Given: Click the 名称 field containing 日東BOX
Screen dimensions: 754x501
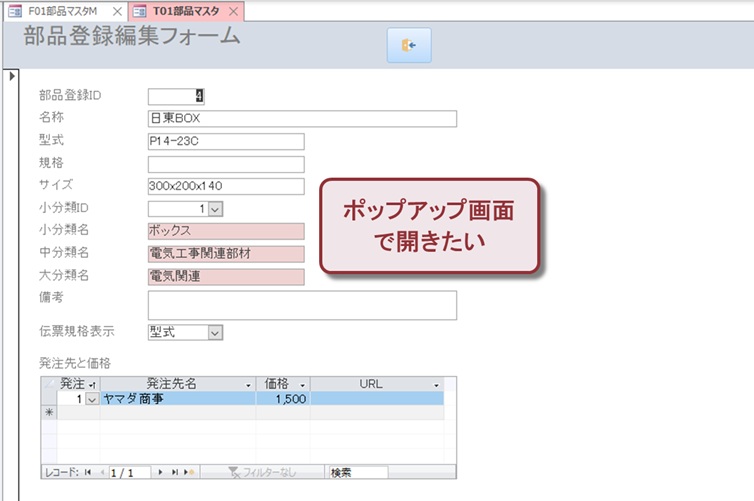Looking at the screenshot, I should coord(301,119).
